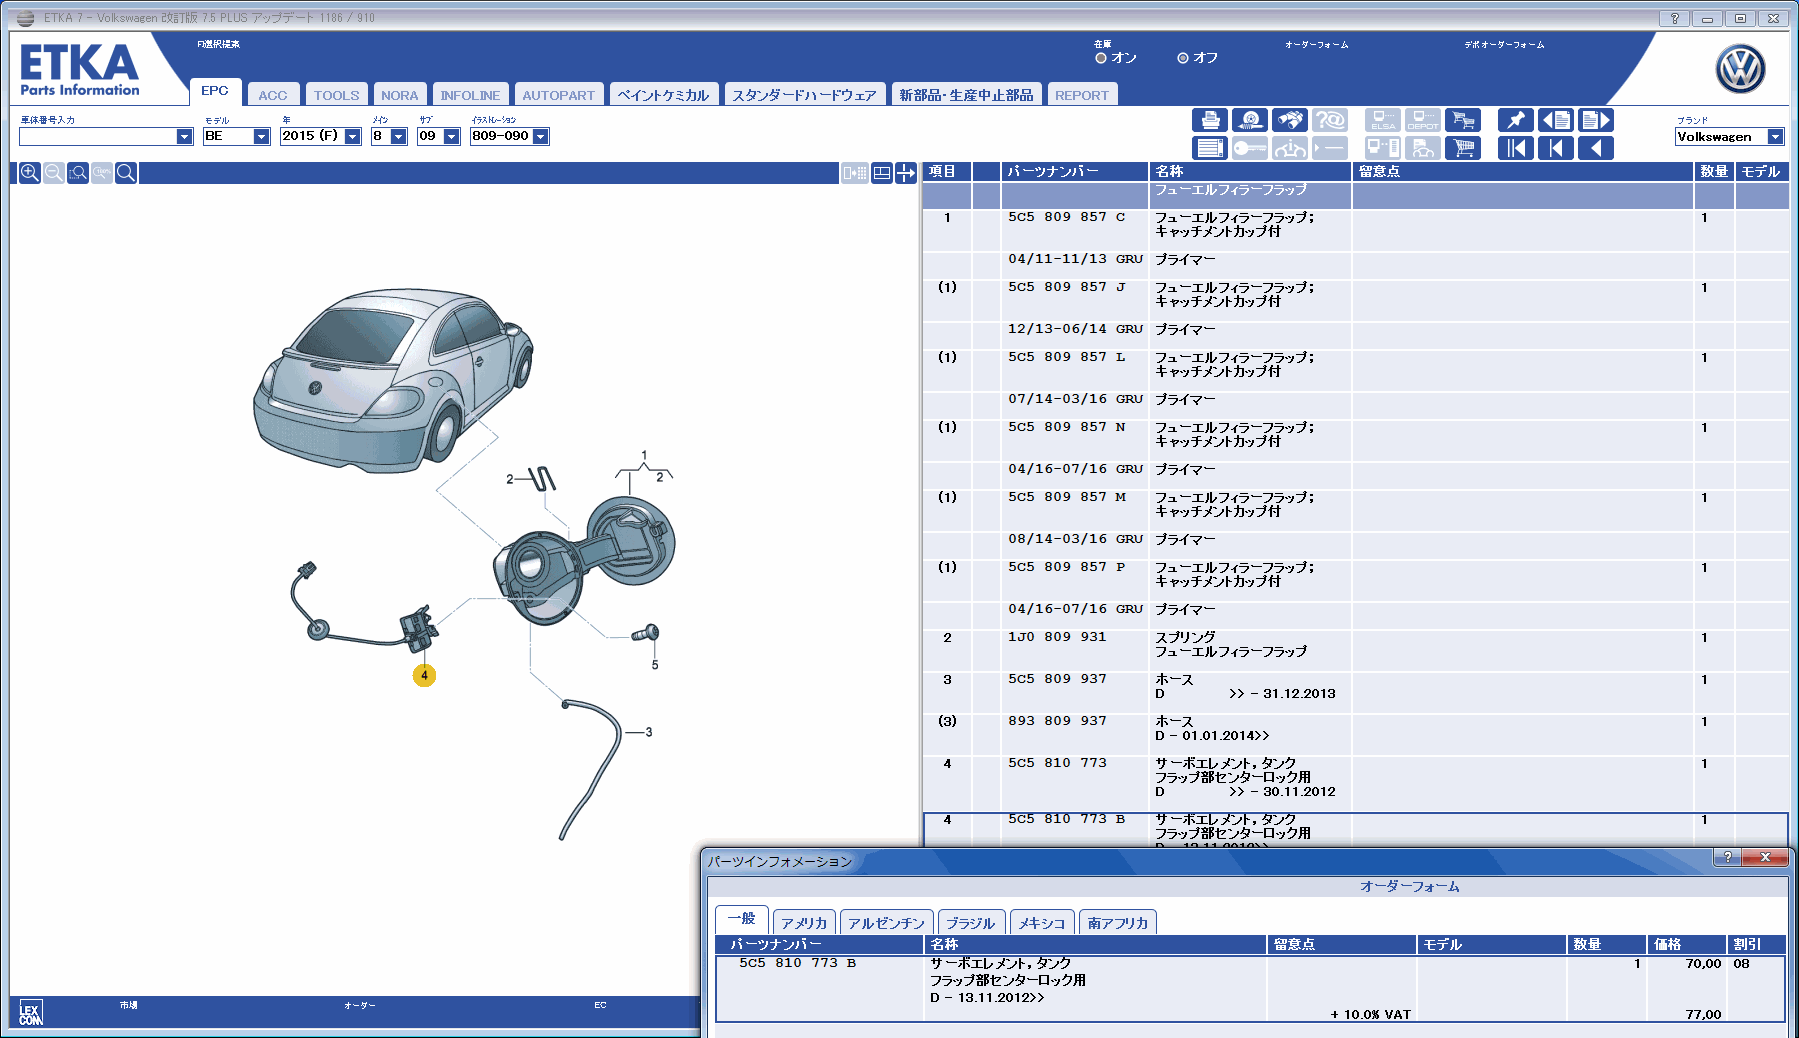This screenshot has height=1038, width=1799.
Task: Go to the next page document icon
Action: (1596, 120)
